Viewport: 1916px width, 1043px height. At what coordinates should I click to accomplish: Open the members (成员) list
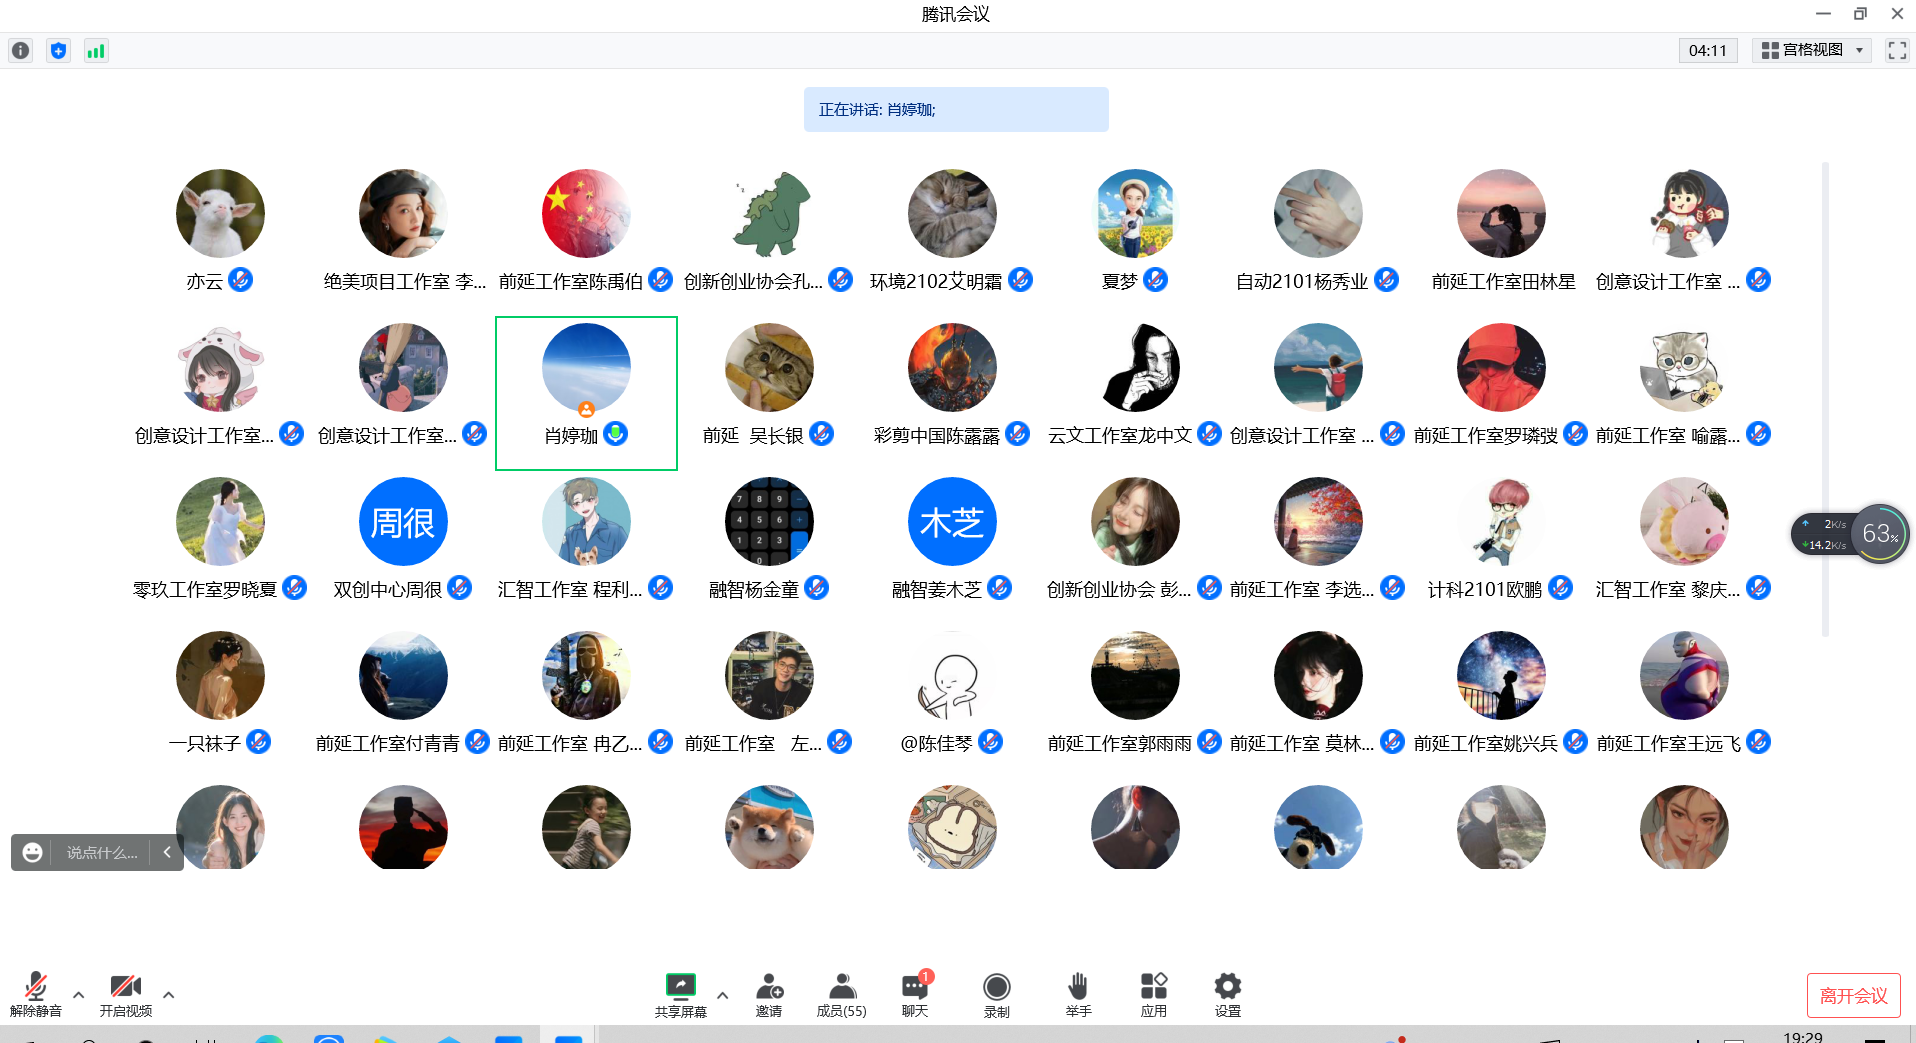pyautogui.click(x=841, y=994)
